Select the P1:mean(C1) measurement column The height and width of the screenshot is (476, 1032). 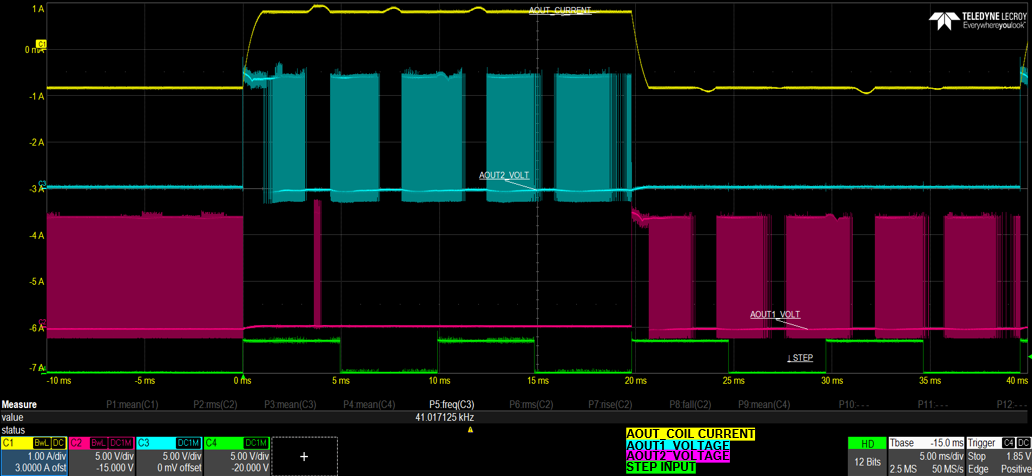(x=132, y=405)
